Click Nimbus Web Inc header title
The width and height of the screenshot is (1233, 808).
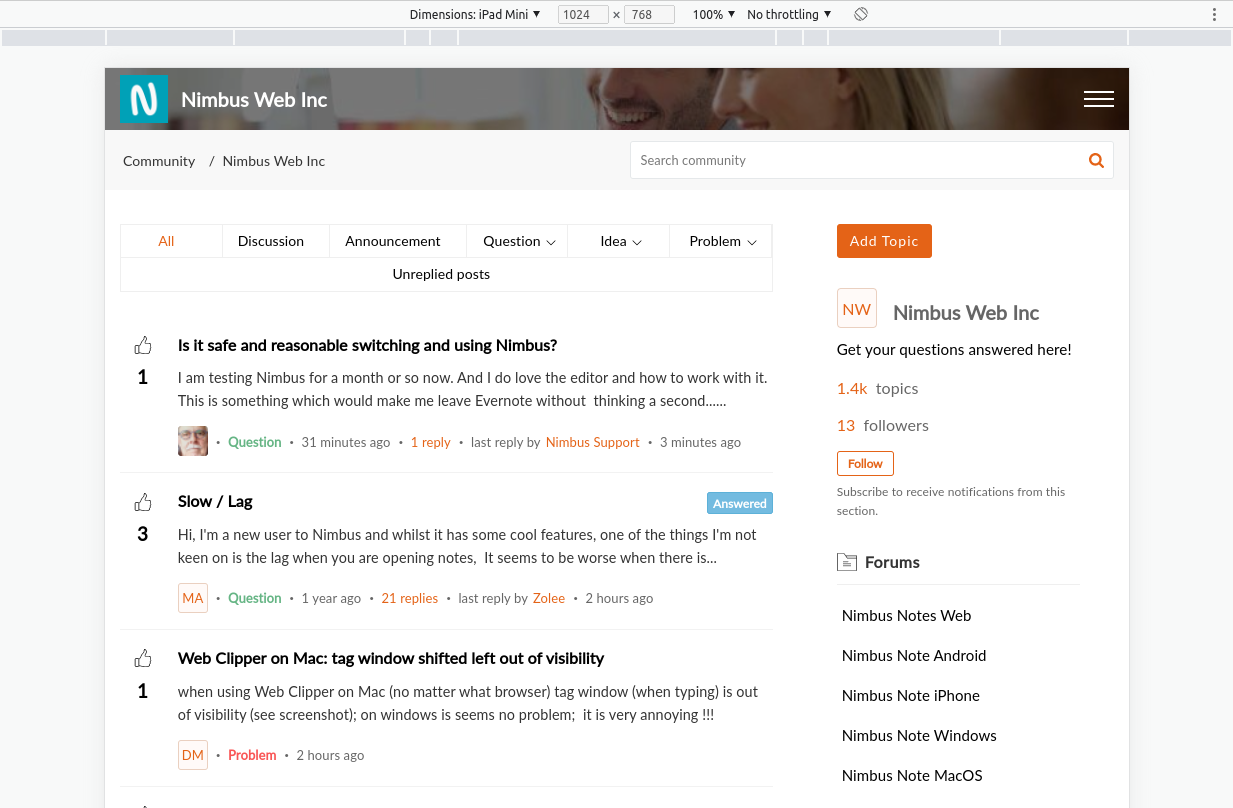click(x=254, y=100)
